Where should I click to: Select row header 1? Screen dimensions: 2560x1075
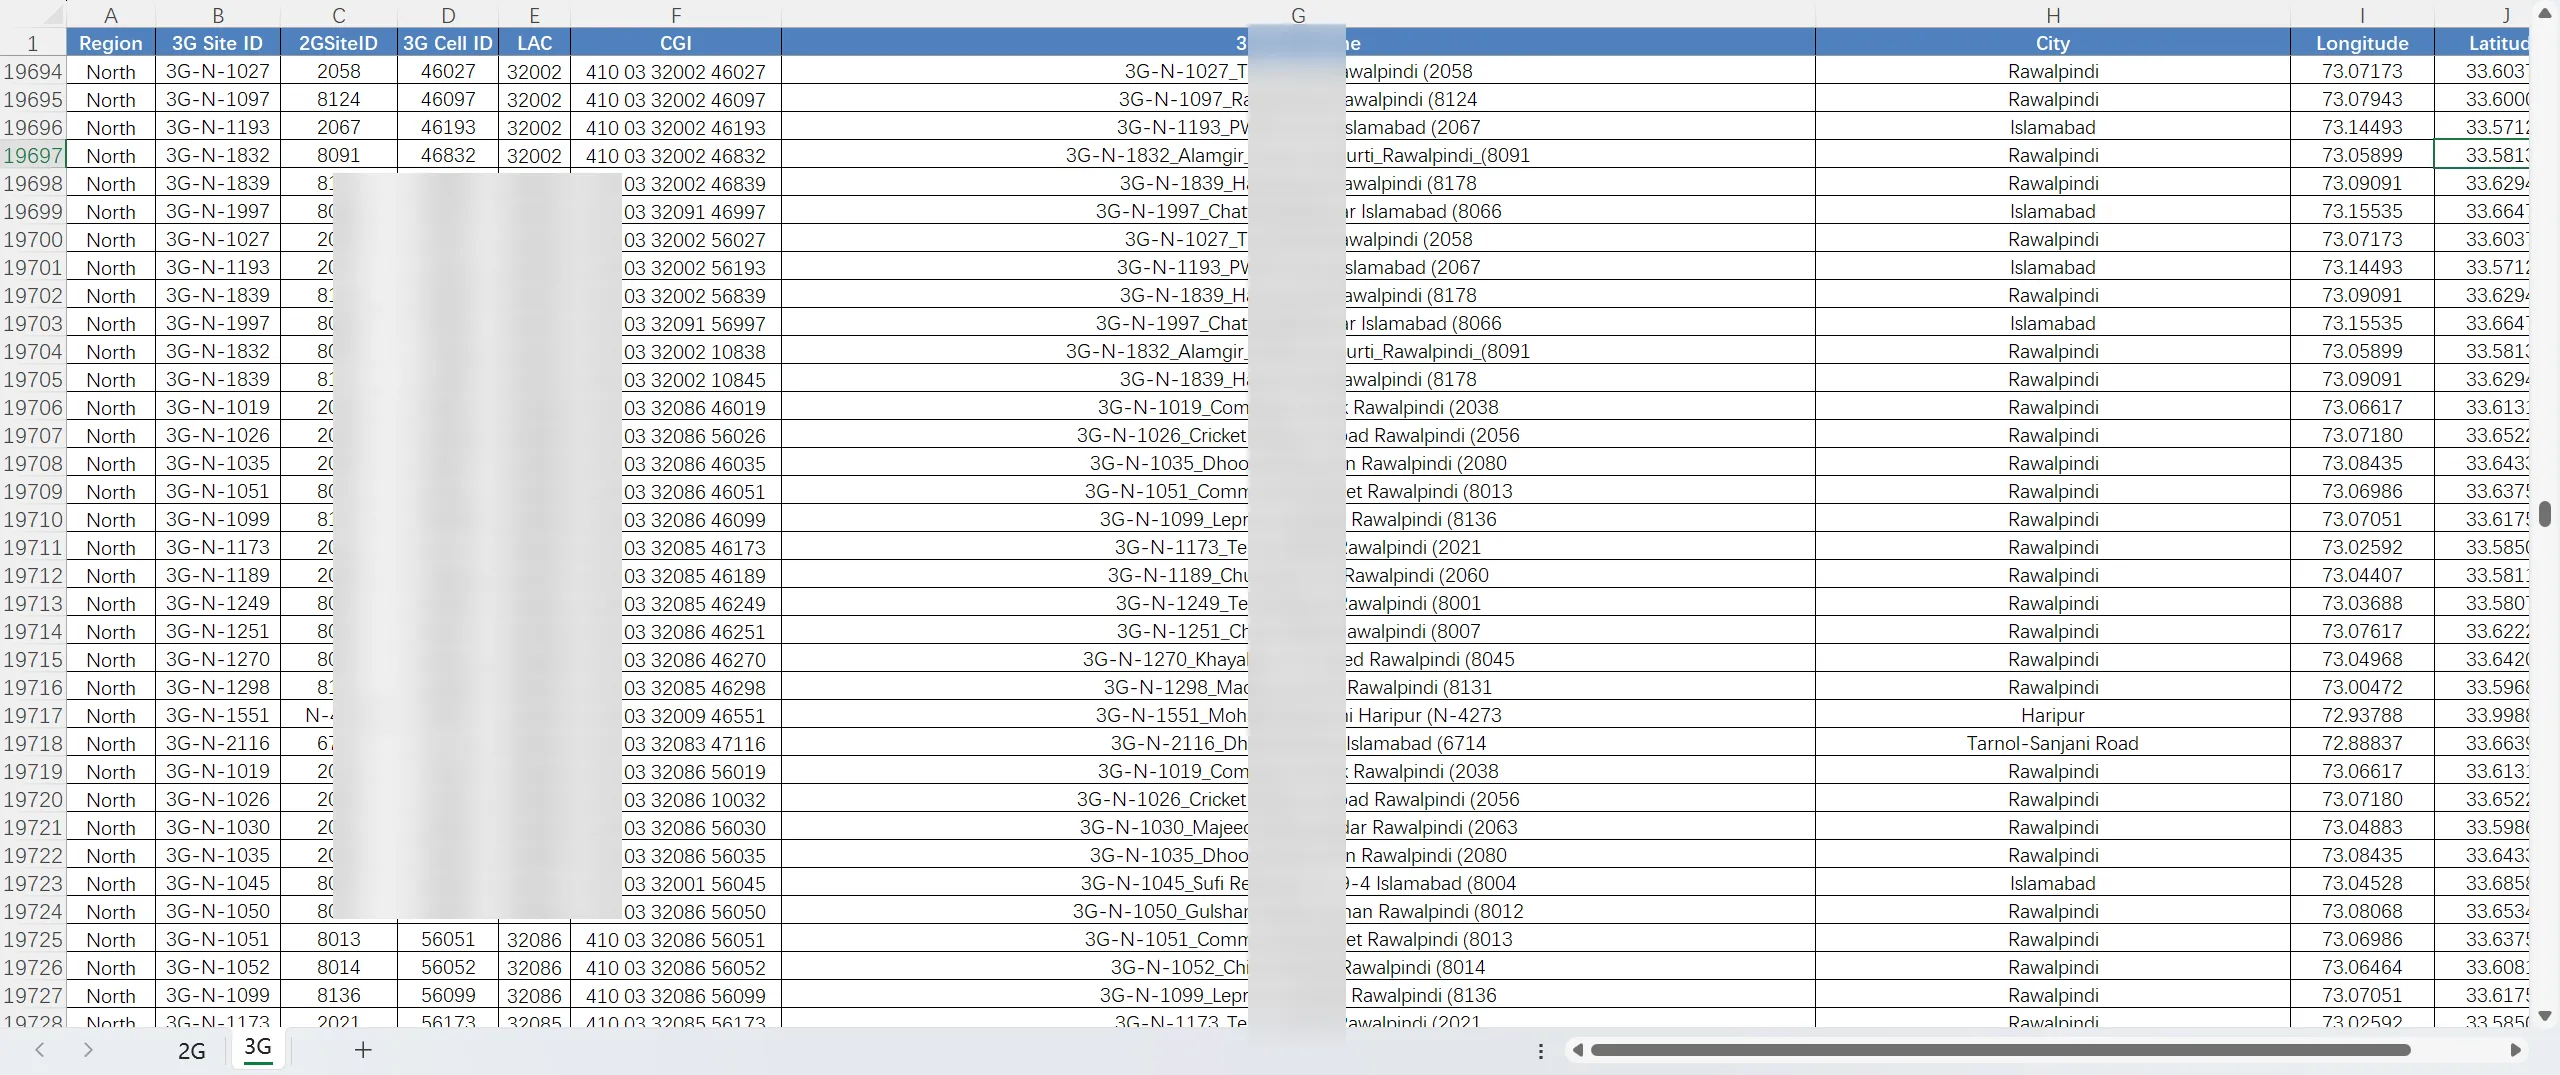pos(33,43)
